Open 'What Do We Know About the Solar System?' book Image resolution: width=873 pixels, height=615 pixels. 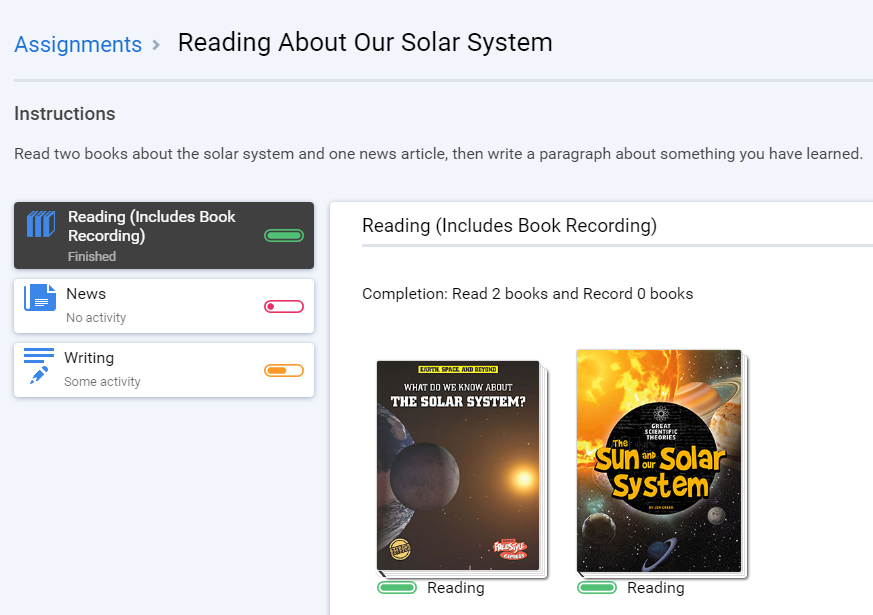pos(462,469)
